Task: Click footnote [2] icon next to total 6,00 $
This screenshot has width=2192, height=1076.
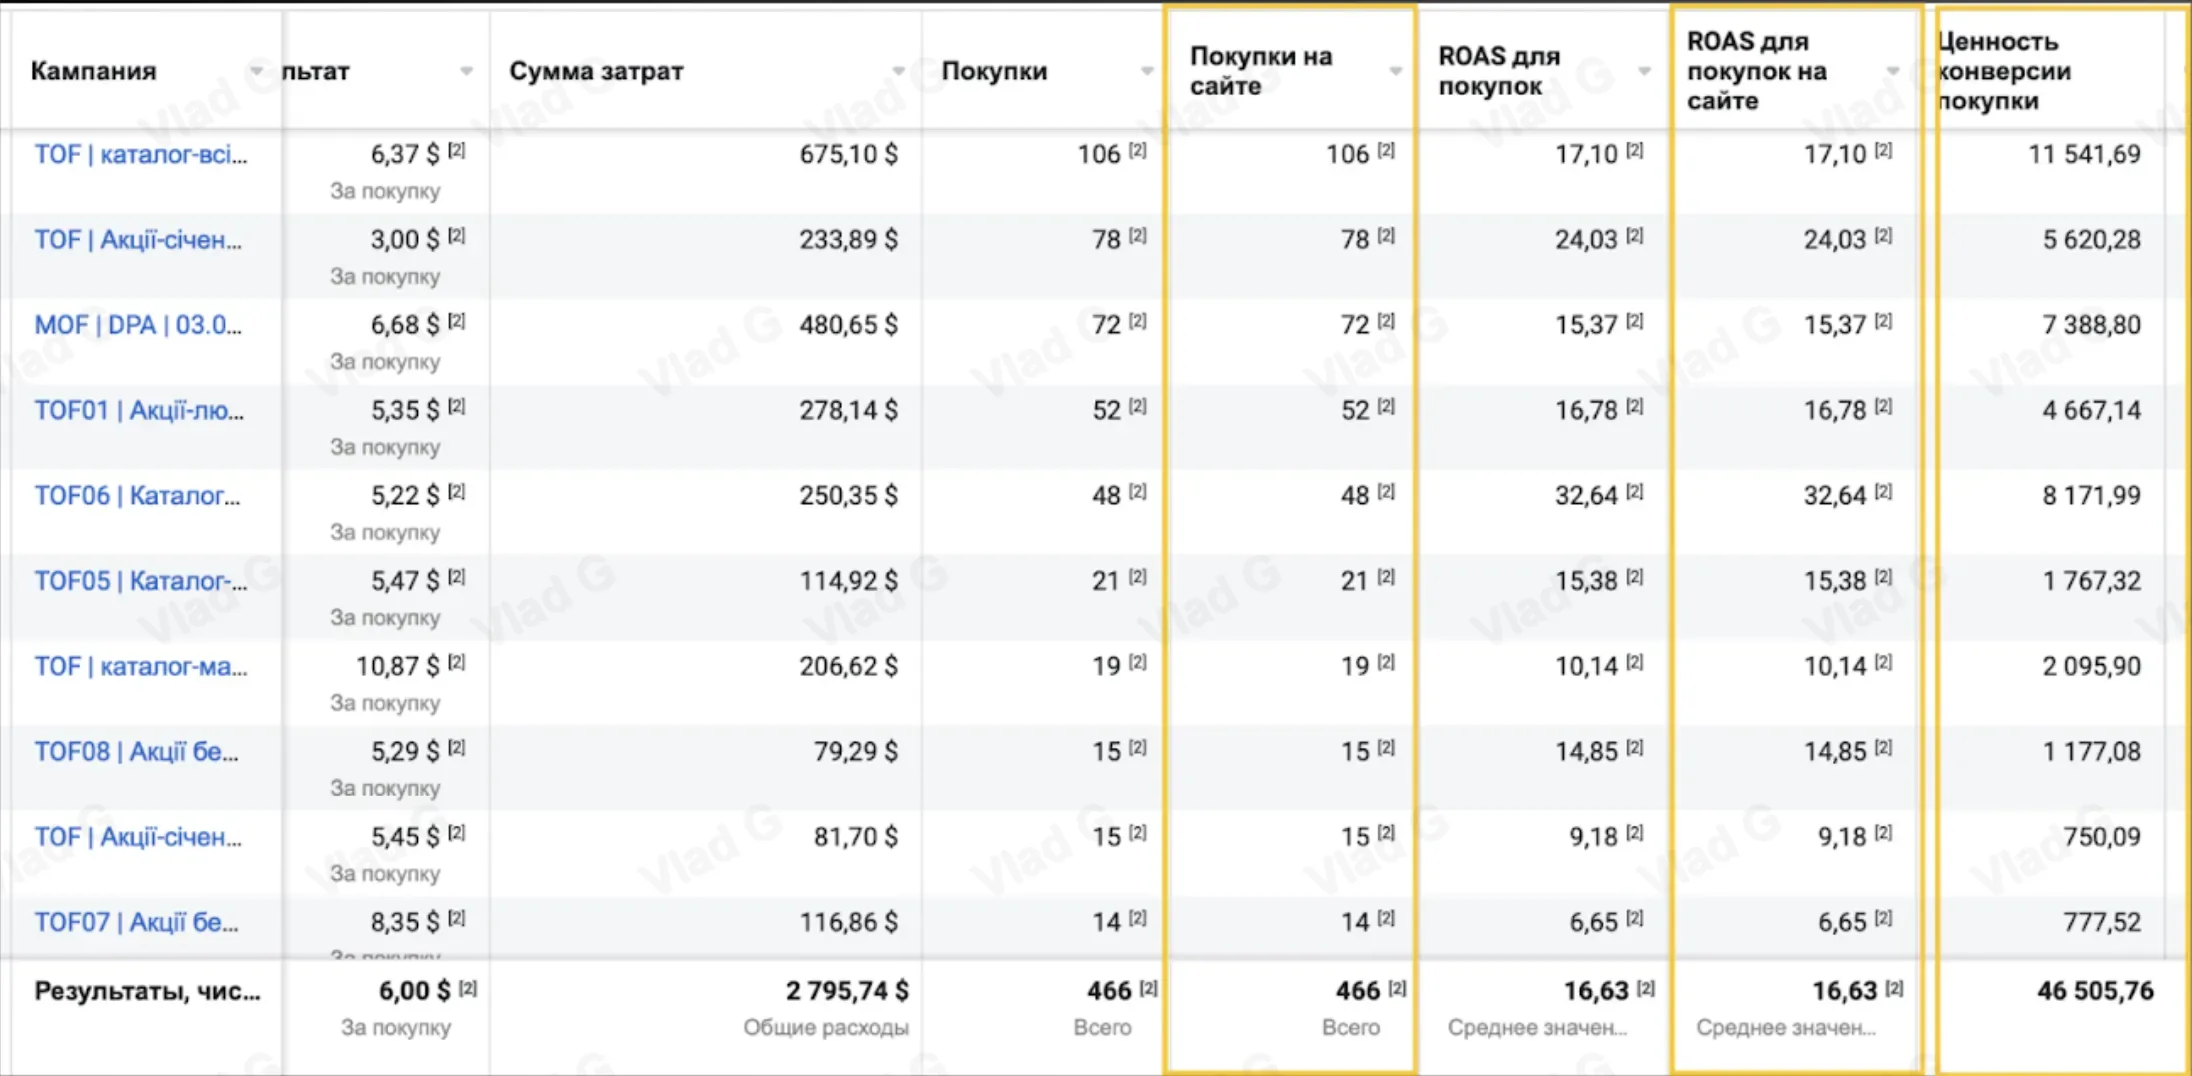Action: 468,988
